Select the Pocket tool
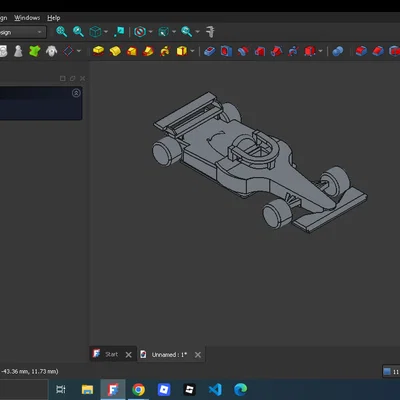The width and height of the screenshot is (400, 400). (x=210, y=51)
